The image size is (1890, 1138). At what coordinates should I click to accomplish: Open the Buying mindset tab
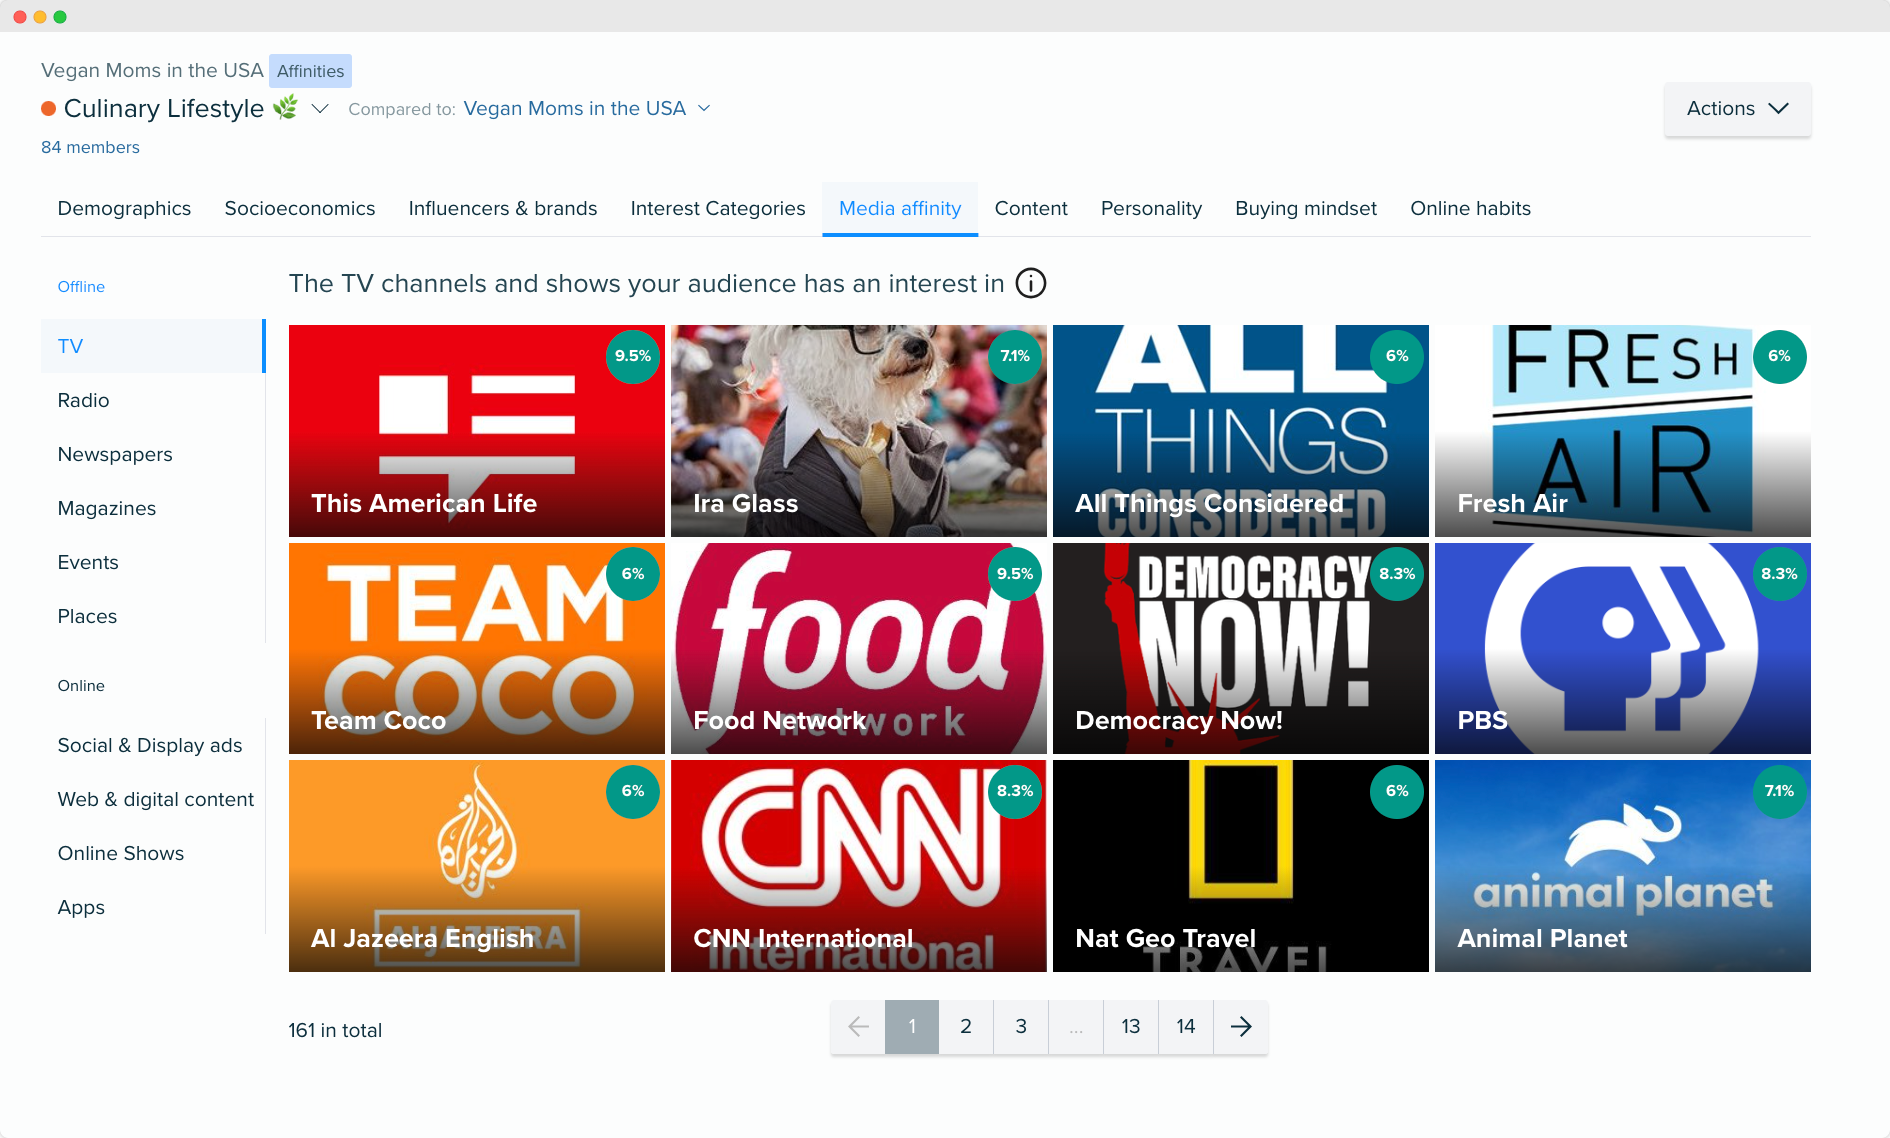tap(1306, 208)
